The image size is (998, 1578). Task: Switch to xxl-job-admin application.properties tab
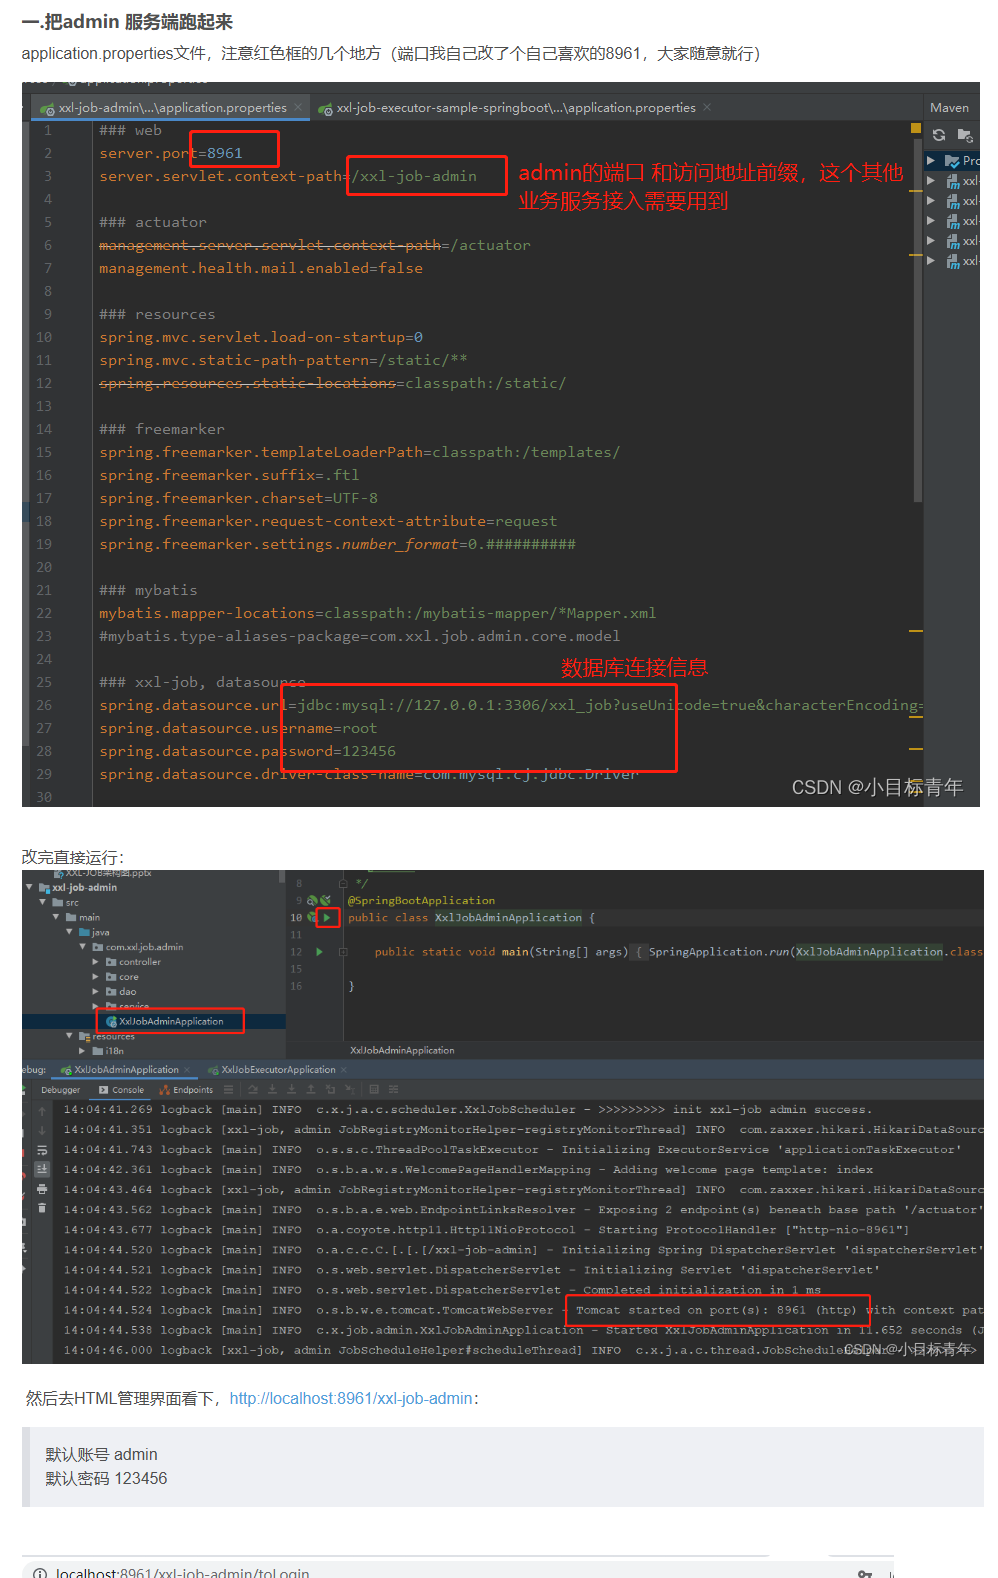pos(172,108)
